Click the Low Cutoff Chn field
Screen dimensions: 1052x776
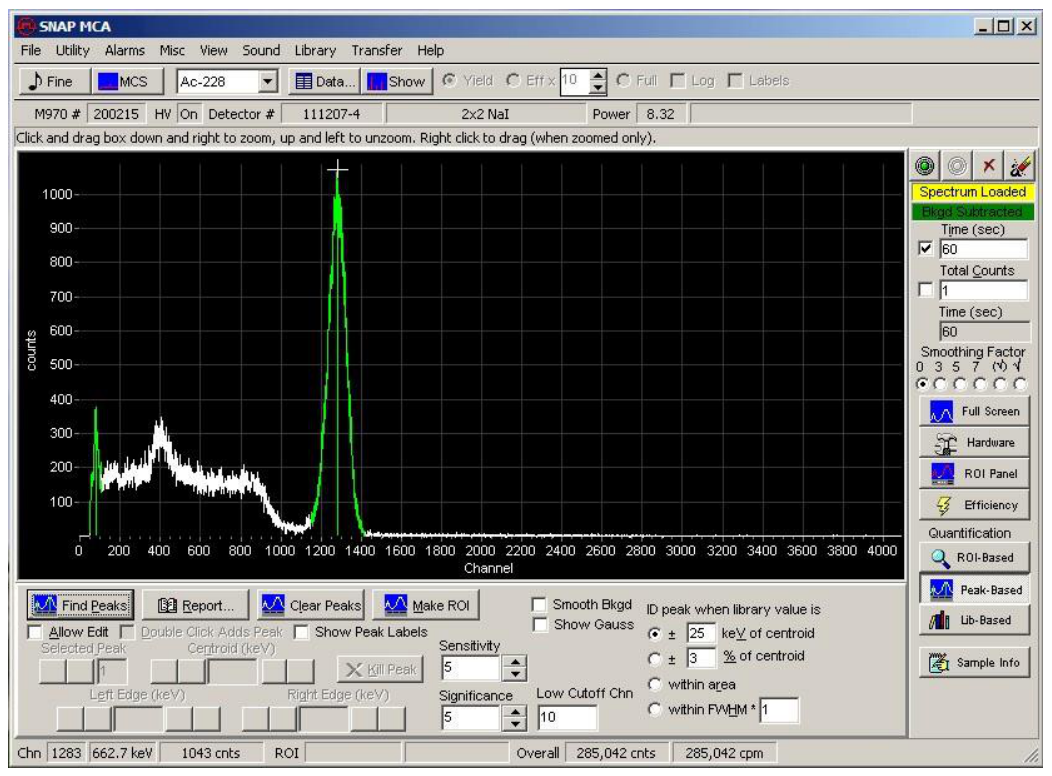tap(566, 717)
